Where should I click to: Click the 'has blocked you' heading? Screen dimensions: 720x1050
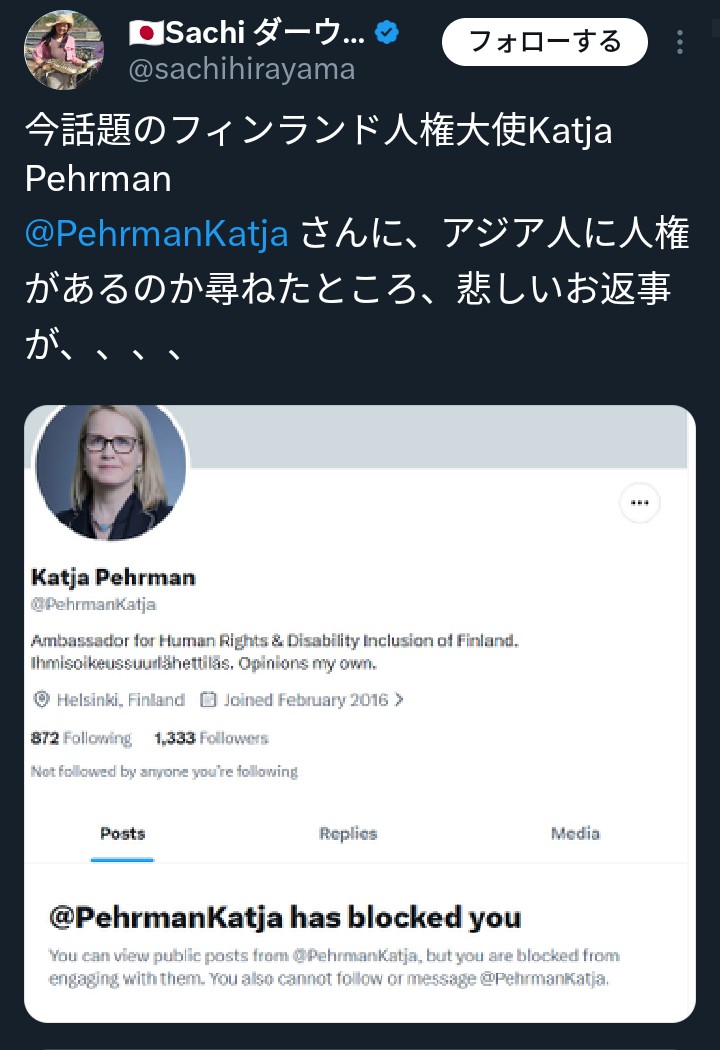coord(285,917)
